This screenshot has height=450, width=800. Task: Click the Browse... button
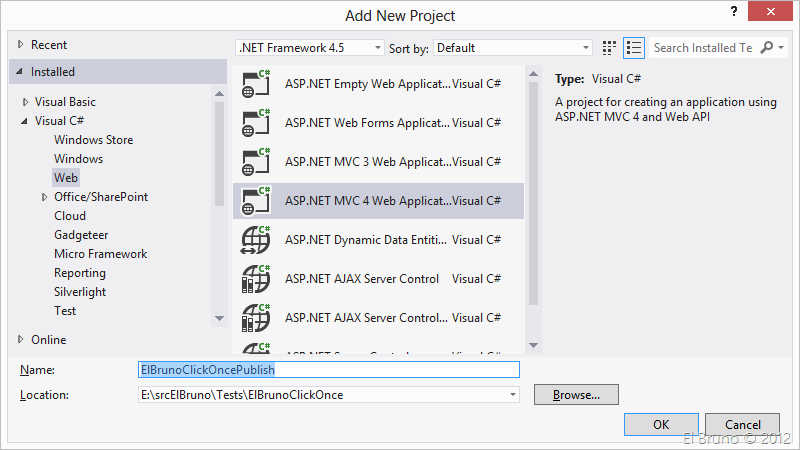(576, 395)
